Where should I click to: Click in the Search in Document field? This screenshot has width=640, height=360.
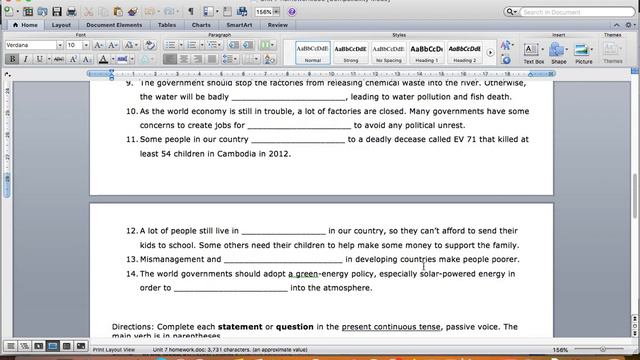(x=577, y=12)
